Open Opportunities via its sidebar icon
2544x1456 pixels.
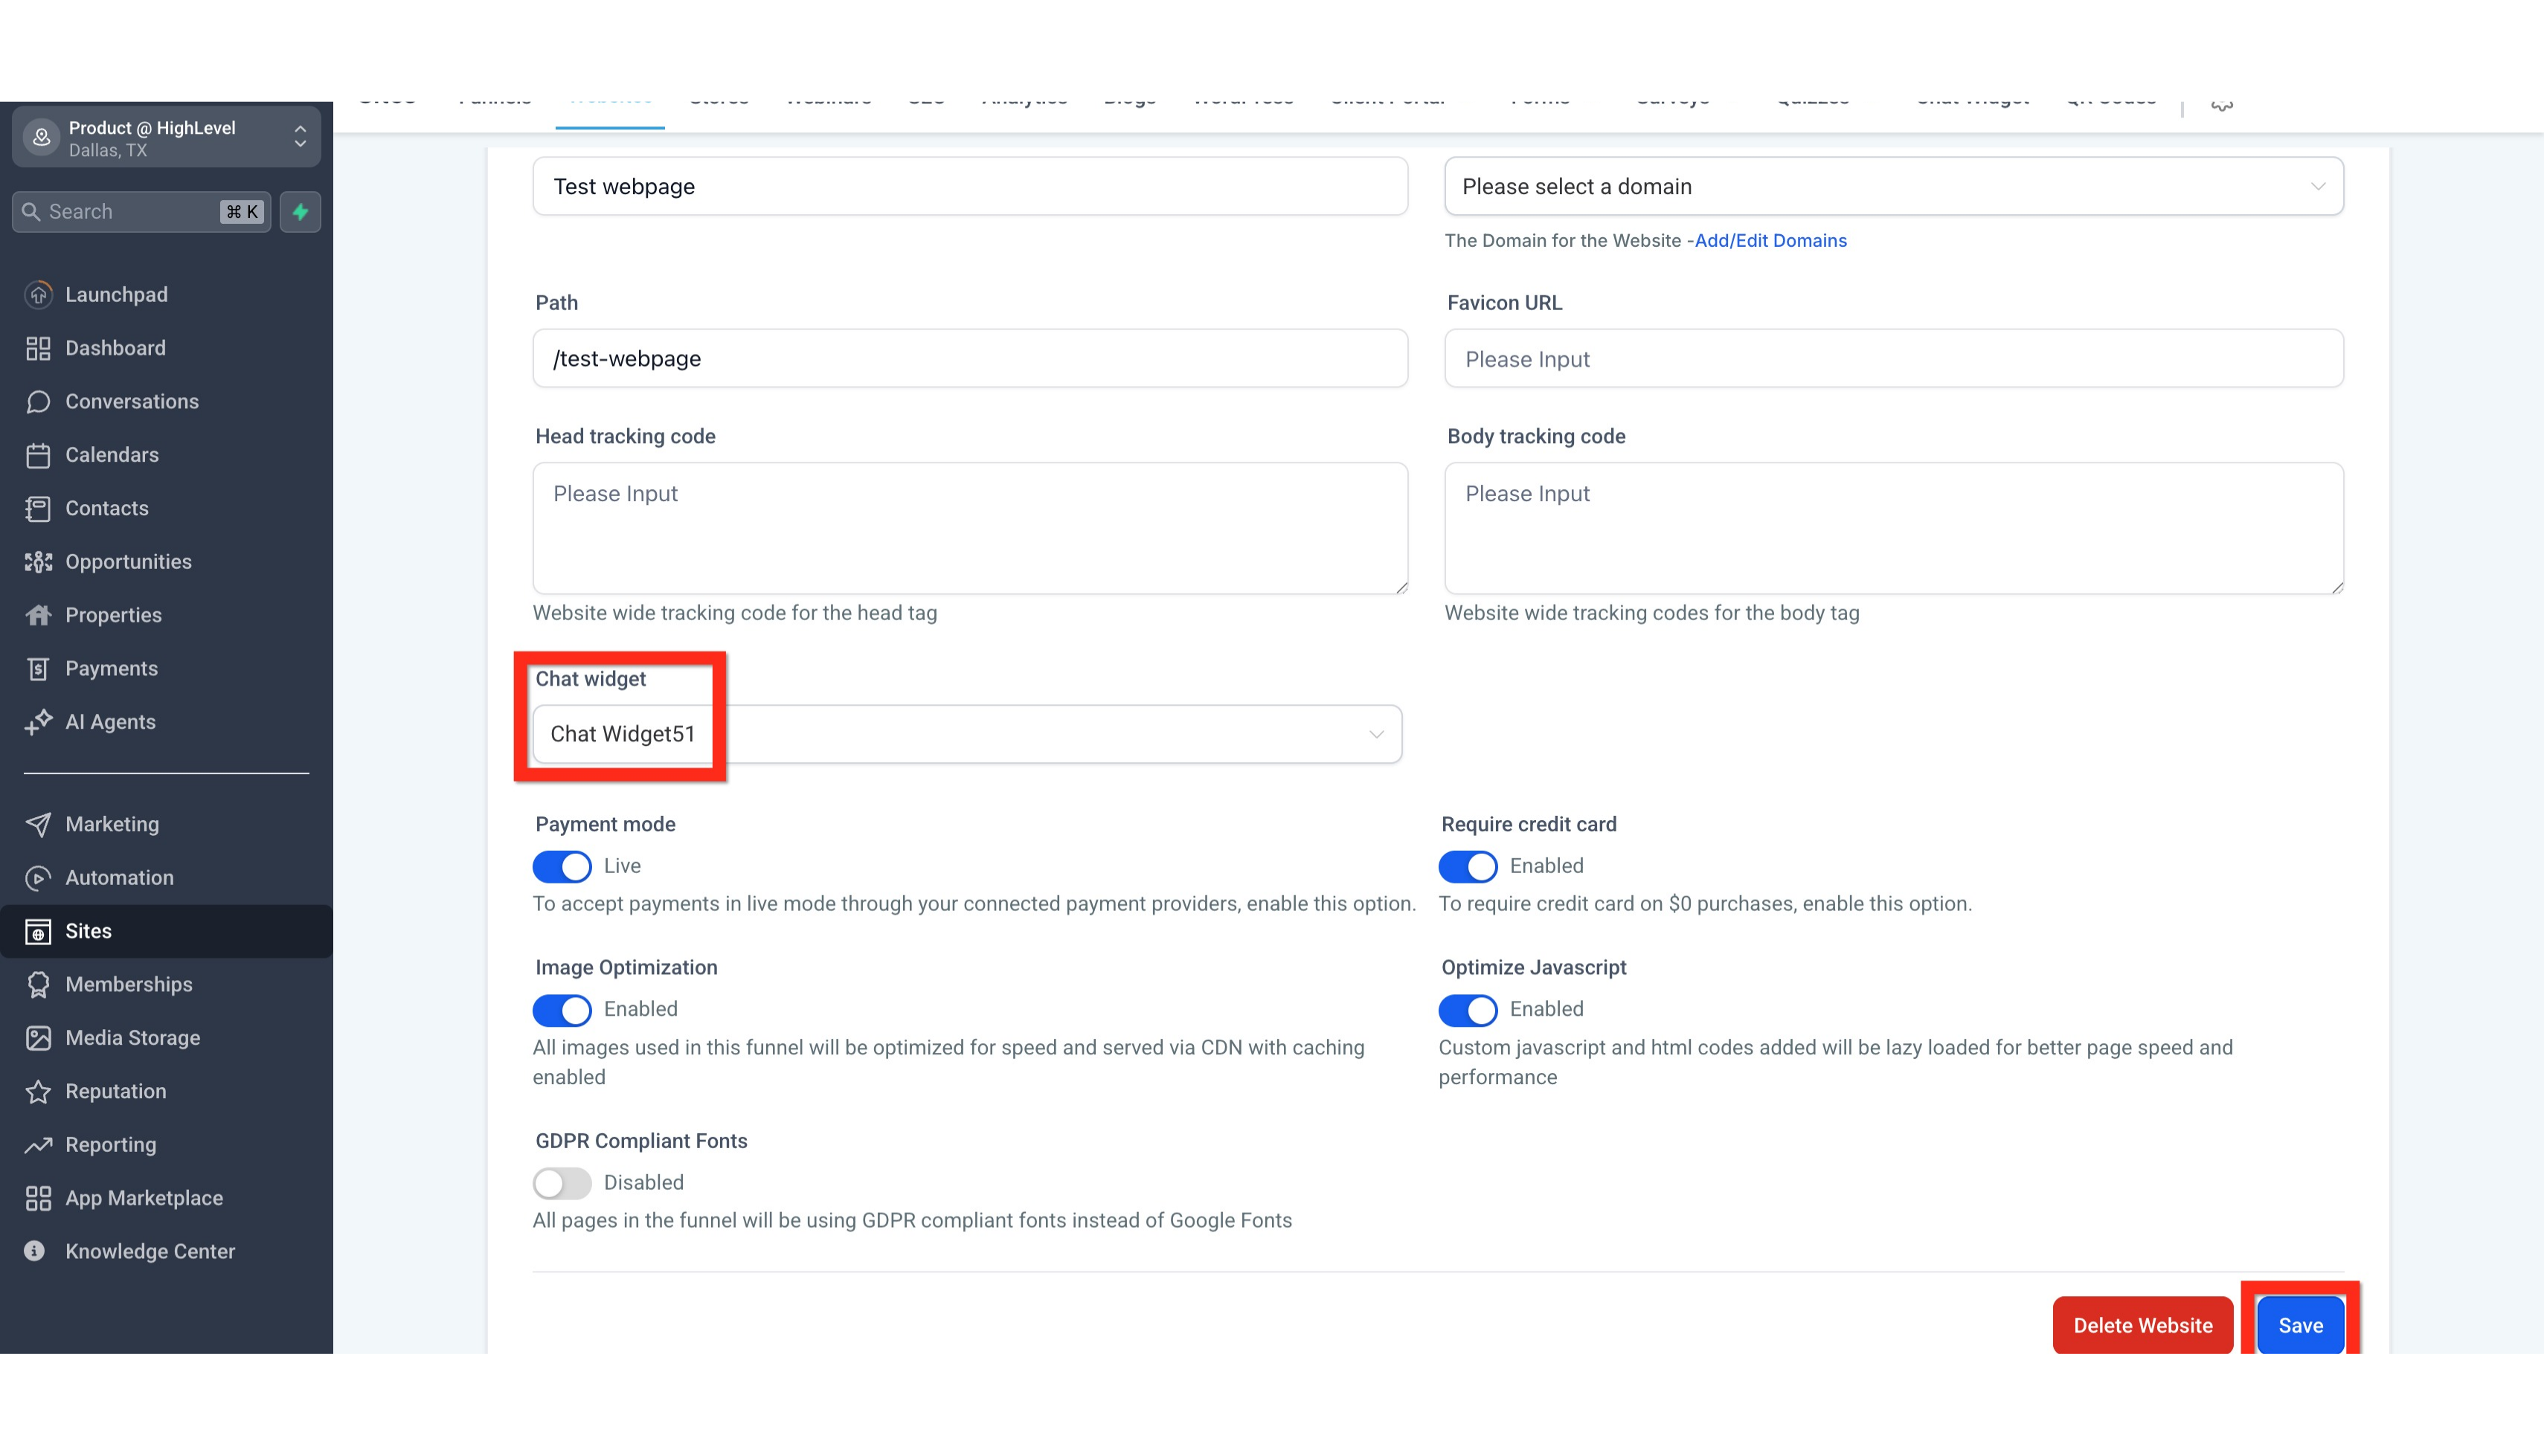(x=38, y=562)
